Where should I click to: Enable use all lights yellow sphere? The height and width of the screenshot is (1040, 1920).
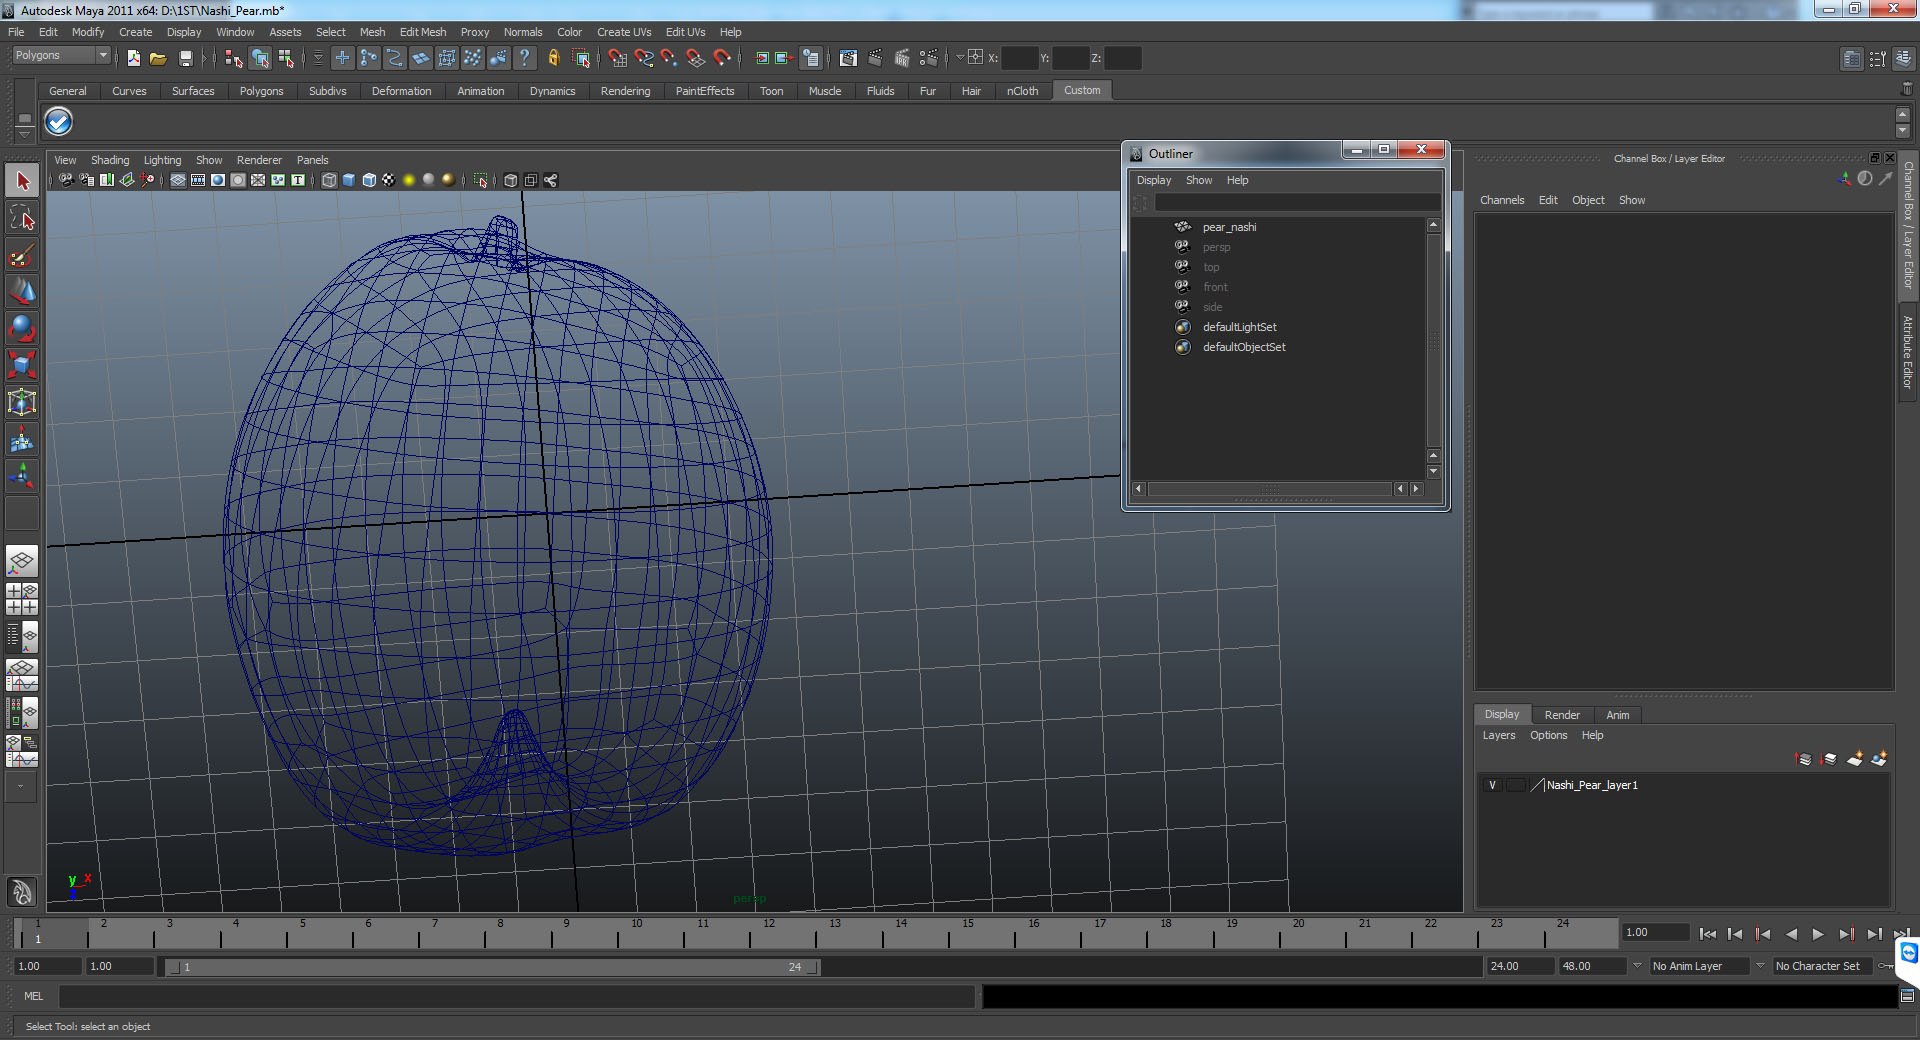tap(409, 180)
